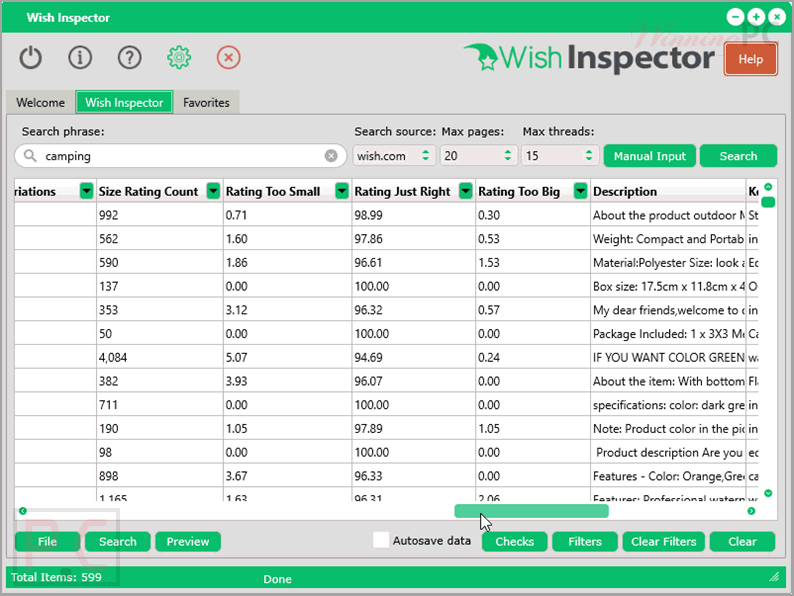Open the Variations column filter dropdown
The width and height of the screenshot is (794, 596).
coord(87,191)
